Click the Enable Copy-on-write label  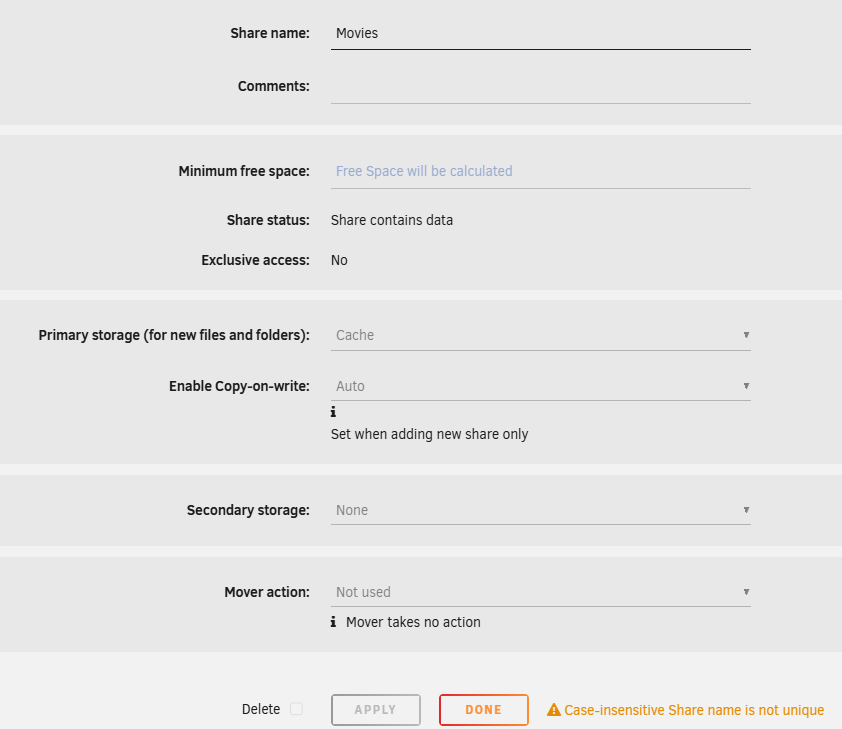tap(239, 386)
